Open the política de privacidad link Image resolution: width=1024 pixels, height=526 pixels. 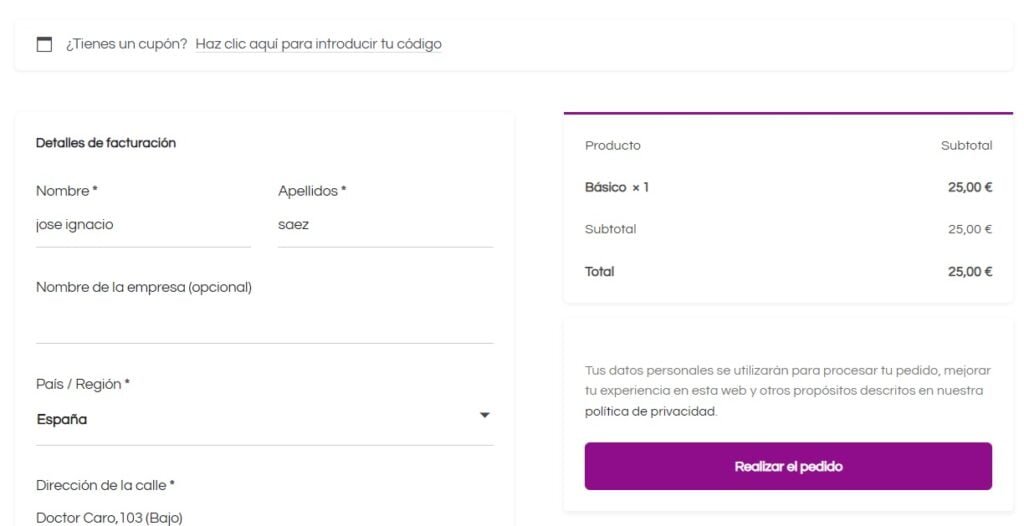point(650,412)
